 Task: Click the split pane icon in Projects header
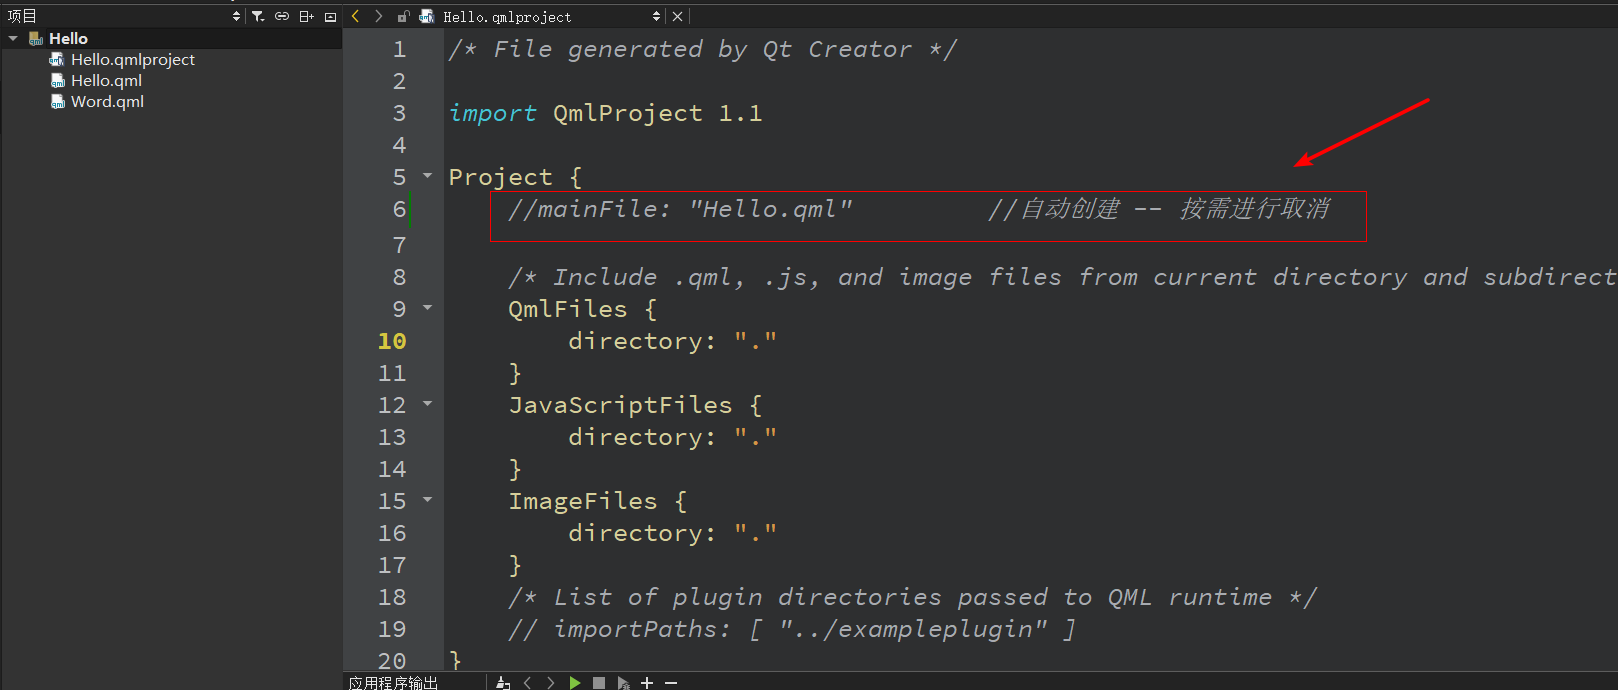click(306, 16)
